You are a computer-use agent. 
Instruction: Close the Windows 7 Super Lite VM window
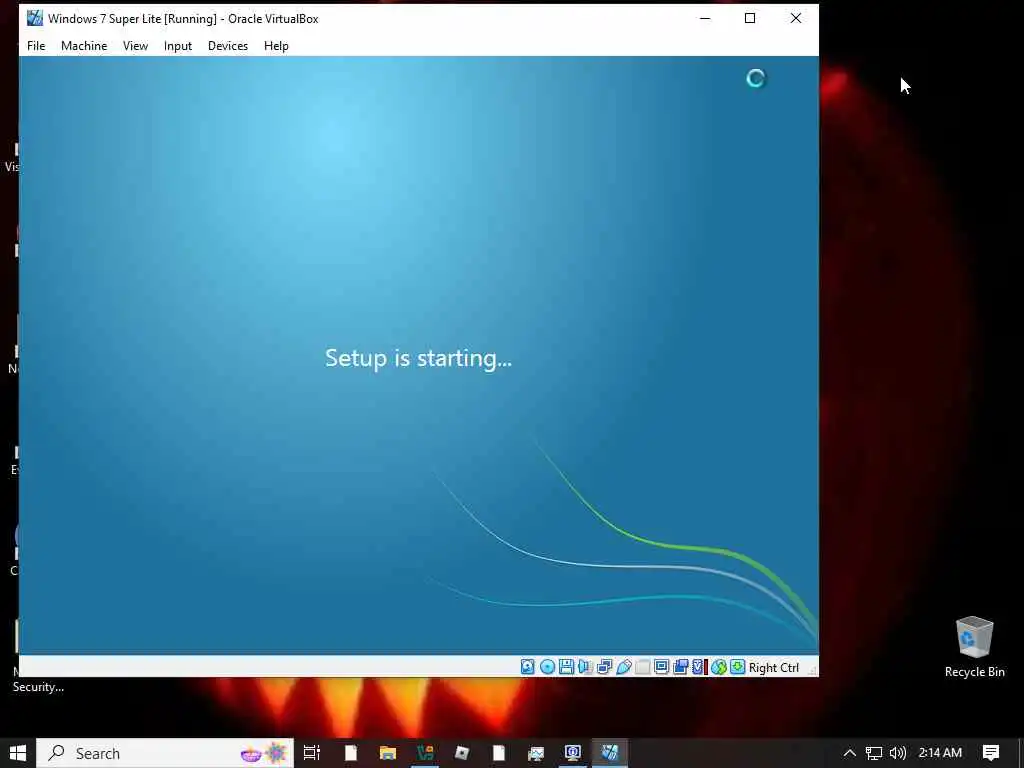click(x=795, y=18)
